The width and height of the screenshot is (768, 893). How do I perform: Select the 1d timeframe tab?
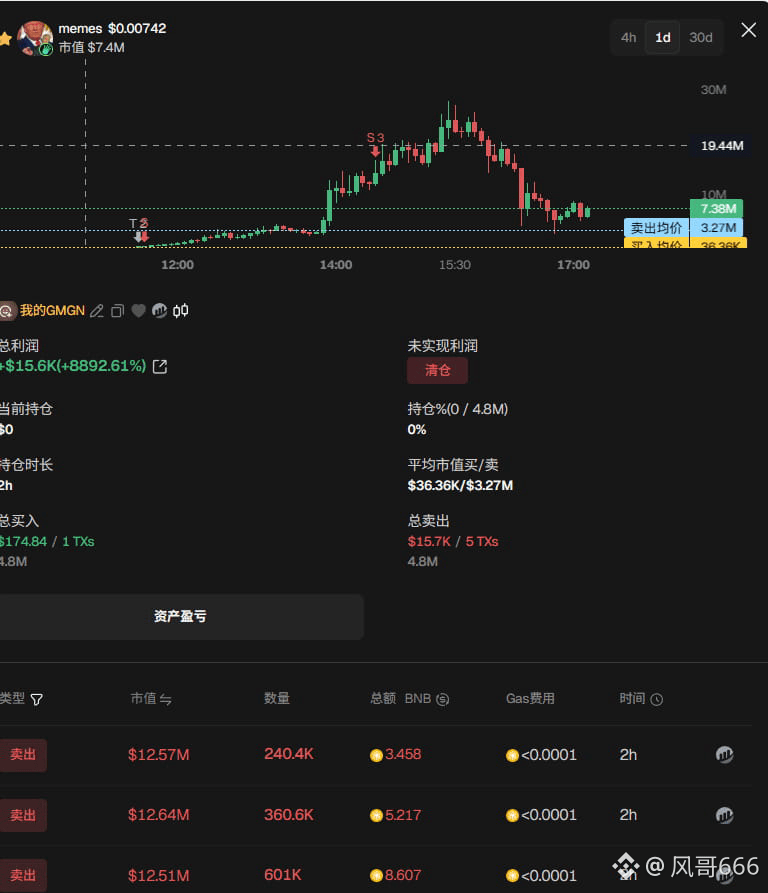click(662, 38)
